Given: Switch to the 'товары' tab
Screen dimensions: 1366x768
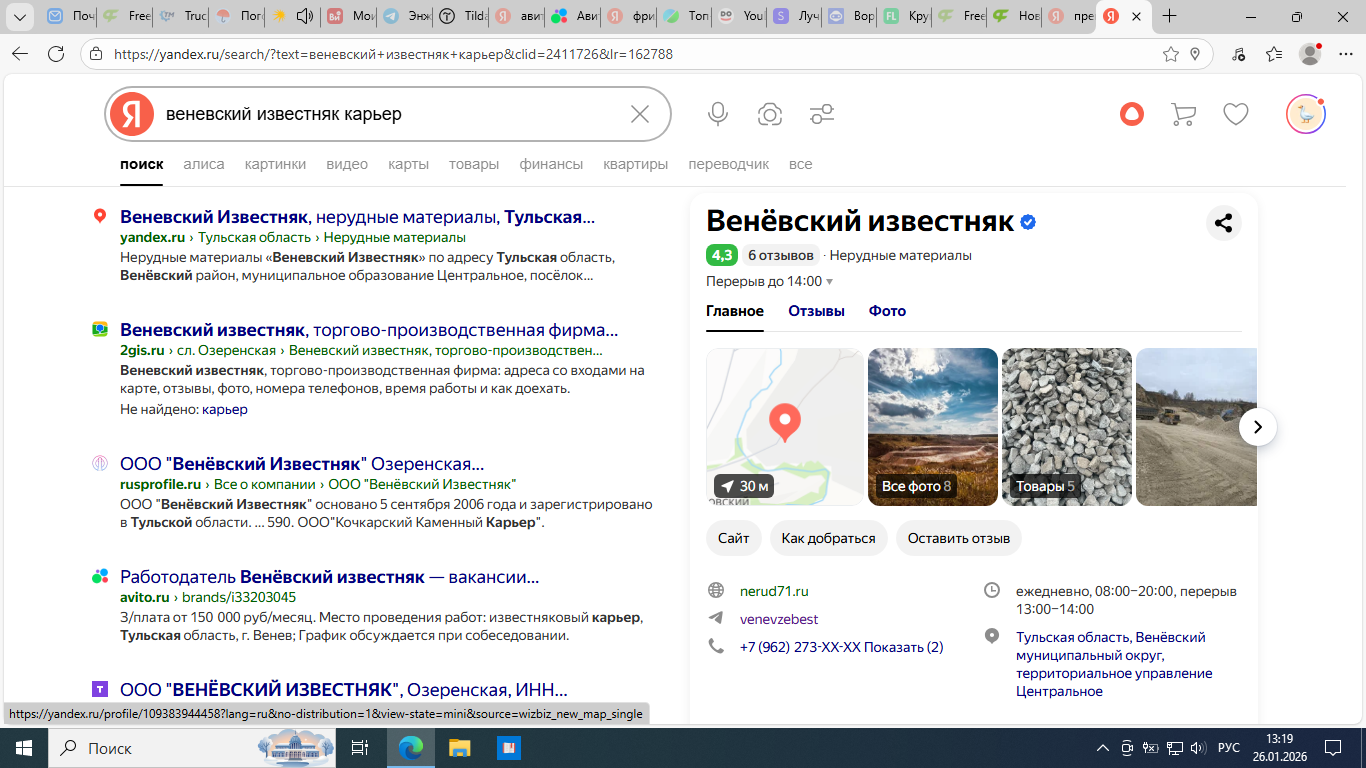Looking at the screenshot, I should (474, 164).
